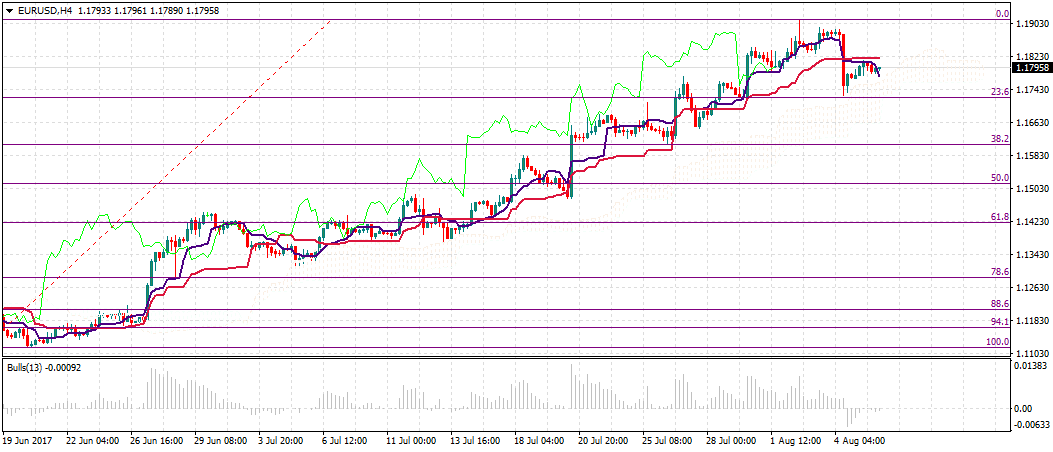Click the Bulls(13) indicator label
The image size is (1053, 452).
point(36,368)
